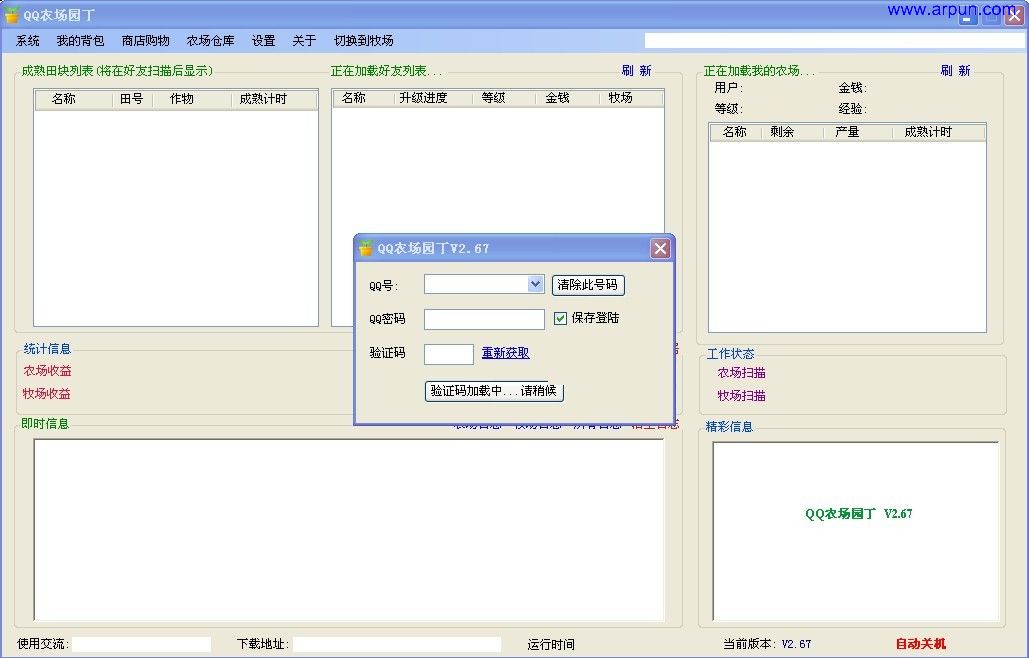Click inside the 即时信息 log box
Viewport: 1029px width, 658px height.
[349, 530]
